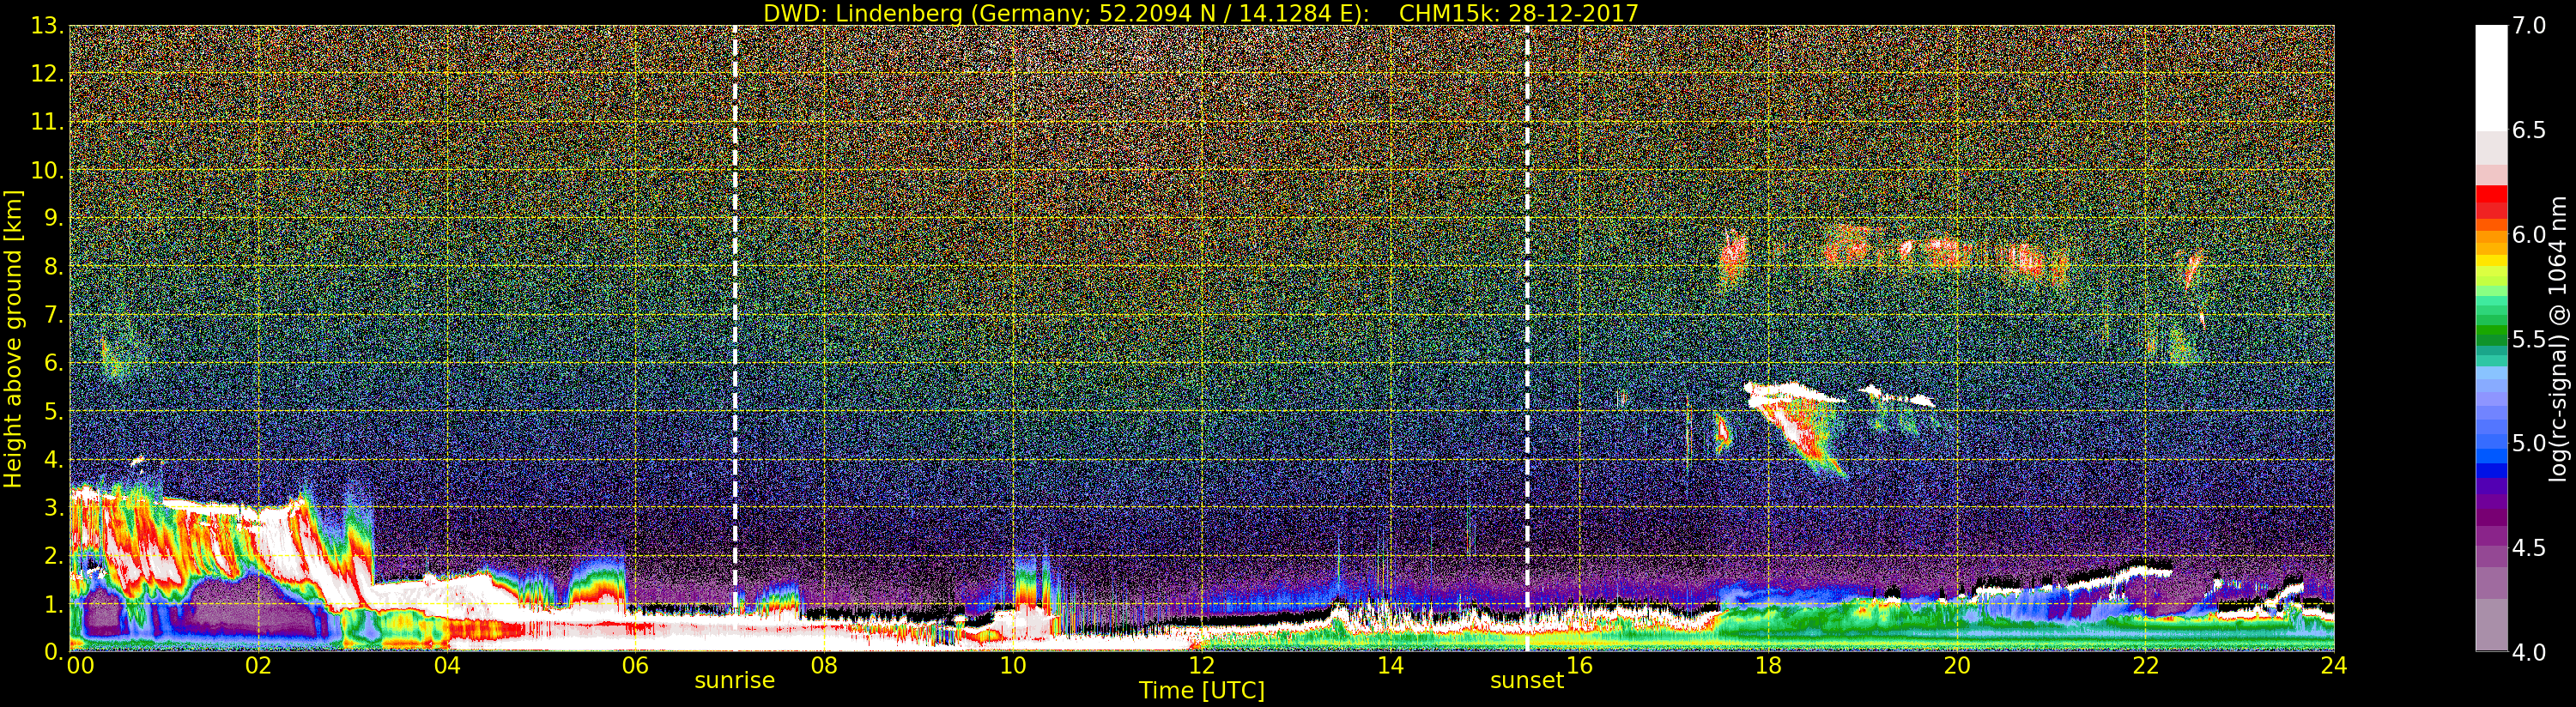Screen dimensions: 2576x707
Task: Click the time-axis tick label 22
Action: (x=2146, y=666)
